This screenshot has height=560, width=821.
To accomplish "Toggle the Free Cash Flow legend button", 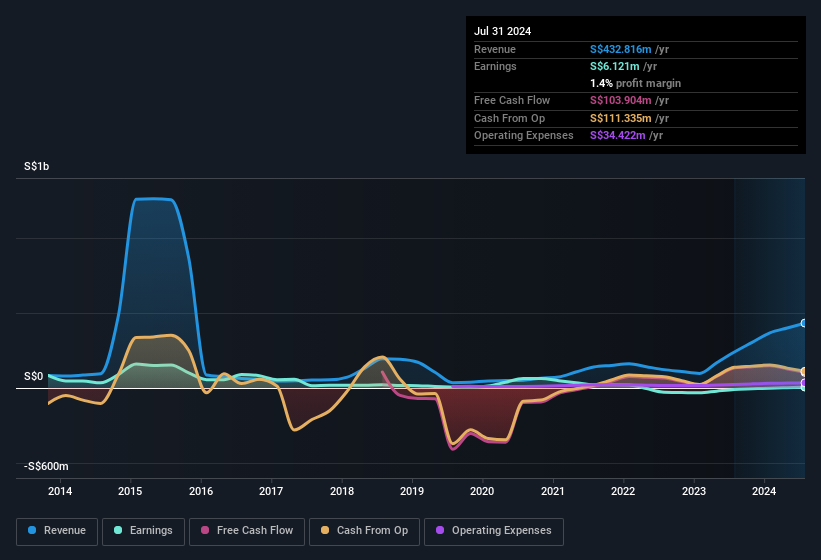I will tap(247, 531).
